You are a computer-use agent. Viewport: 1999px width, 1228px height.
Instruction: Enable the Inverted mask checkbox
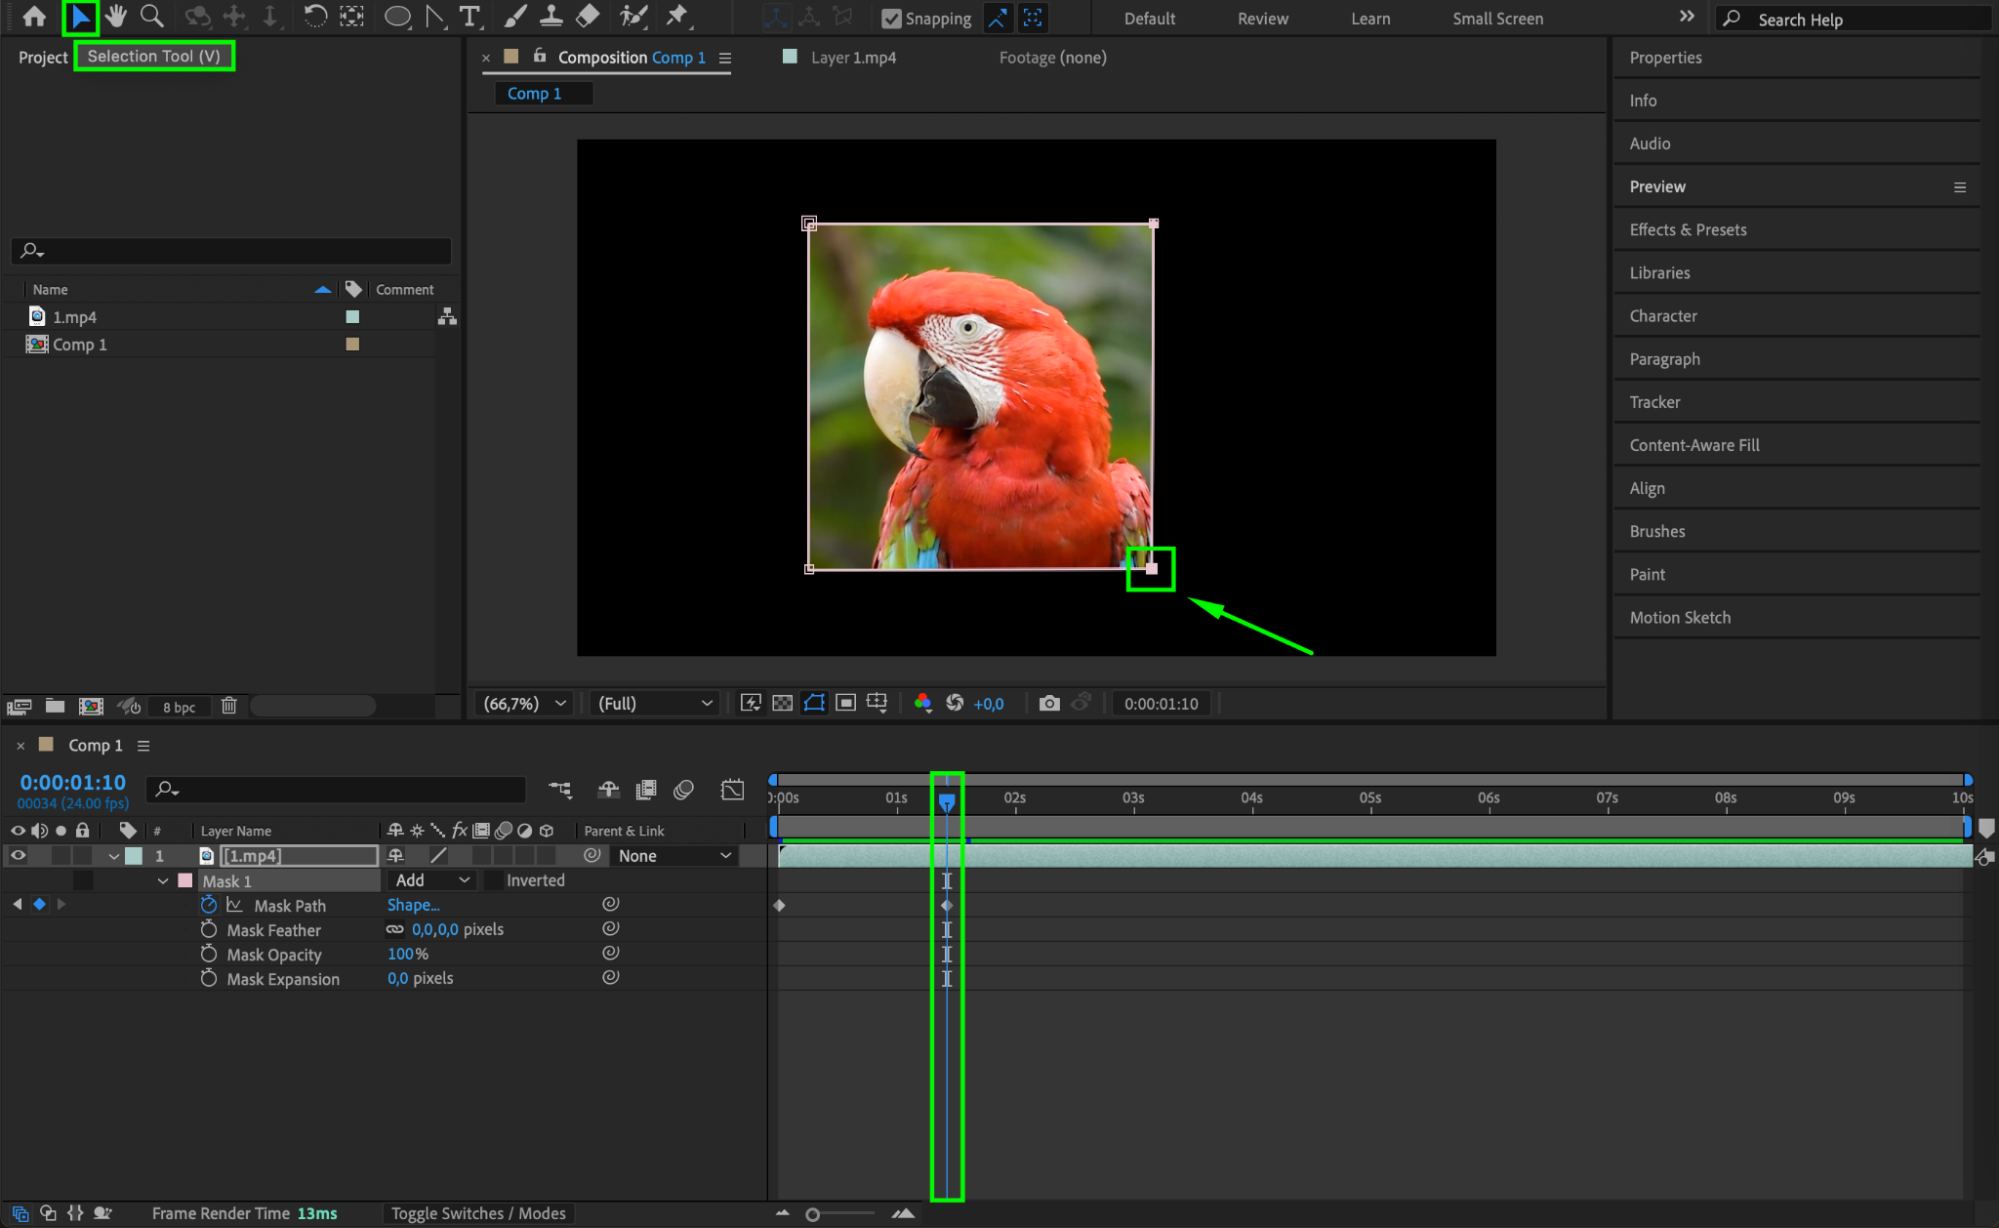click(492, 880)
